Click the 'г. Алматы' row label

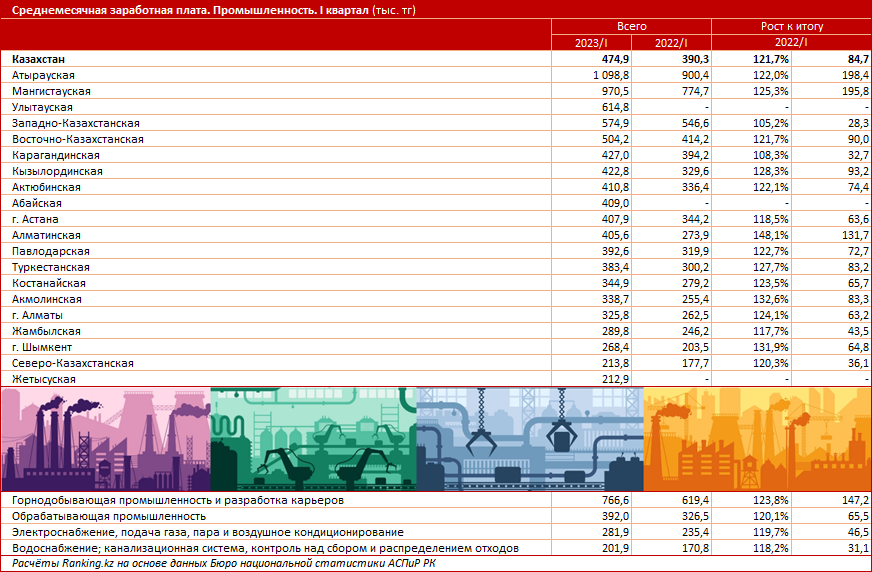coord(37,315)
